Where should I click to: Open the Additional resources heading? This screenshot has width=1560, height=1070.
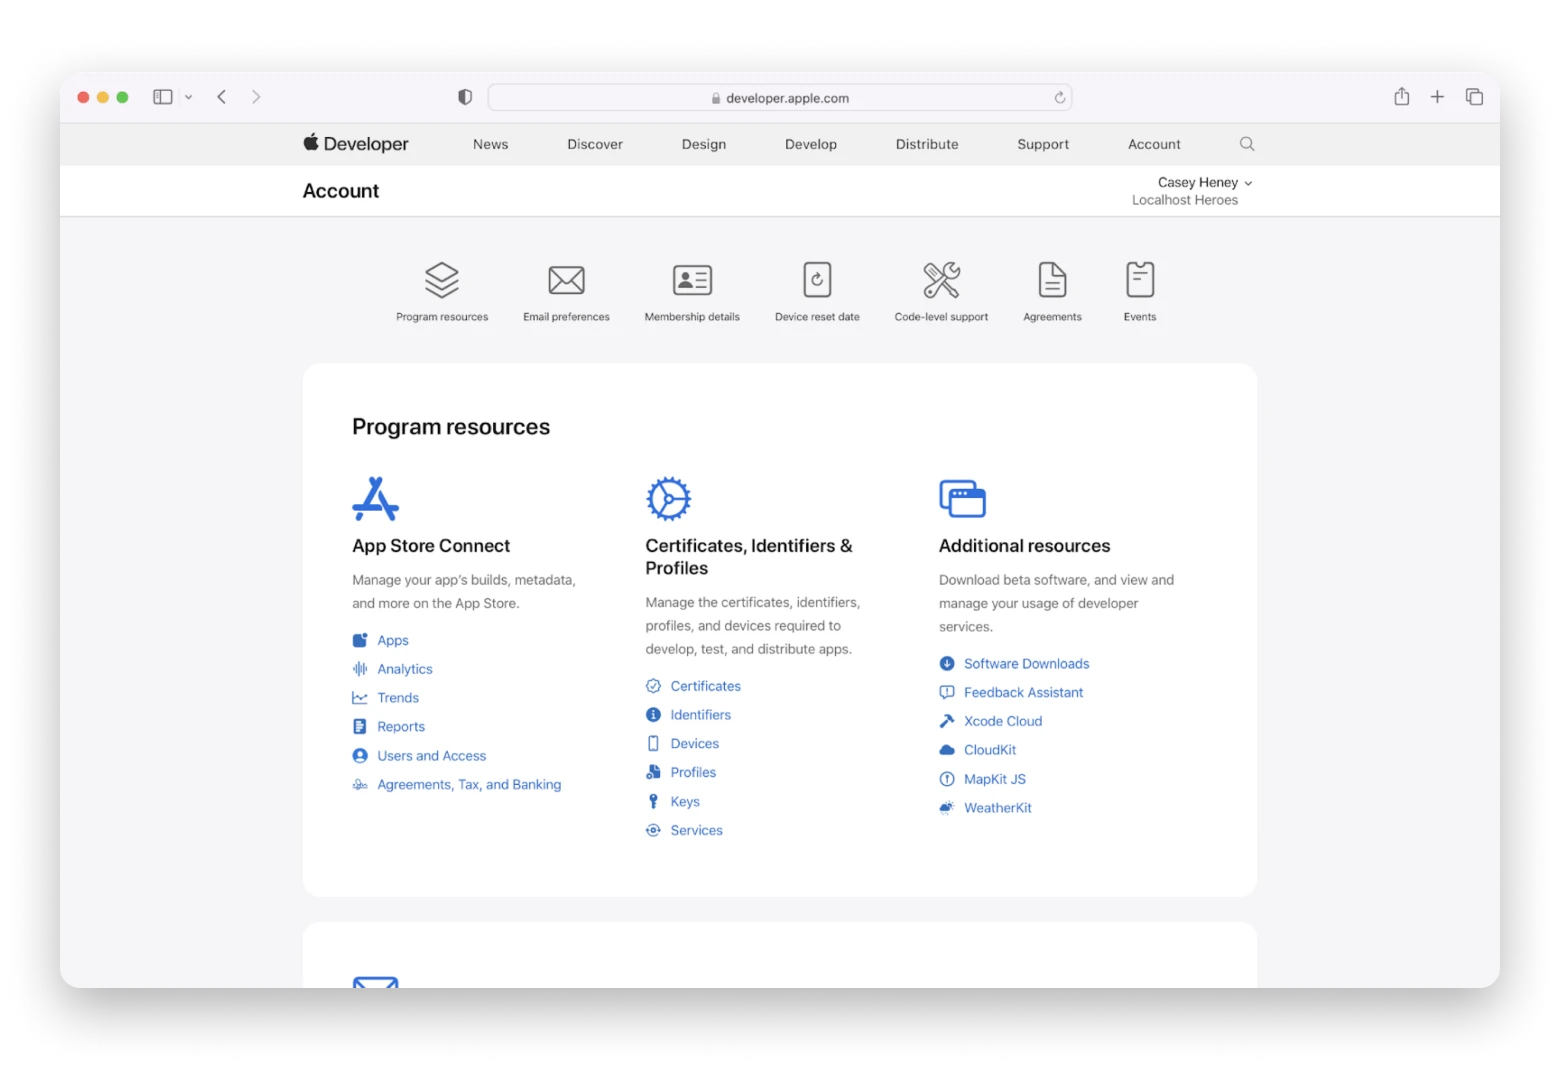pos(1024,546)
